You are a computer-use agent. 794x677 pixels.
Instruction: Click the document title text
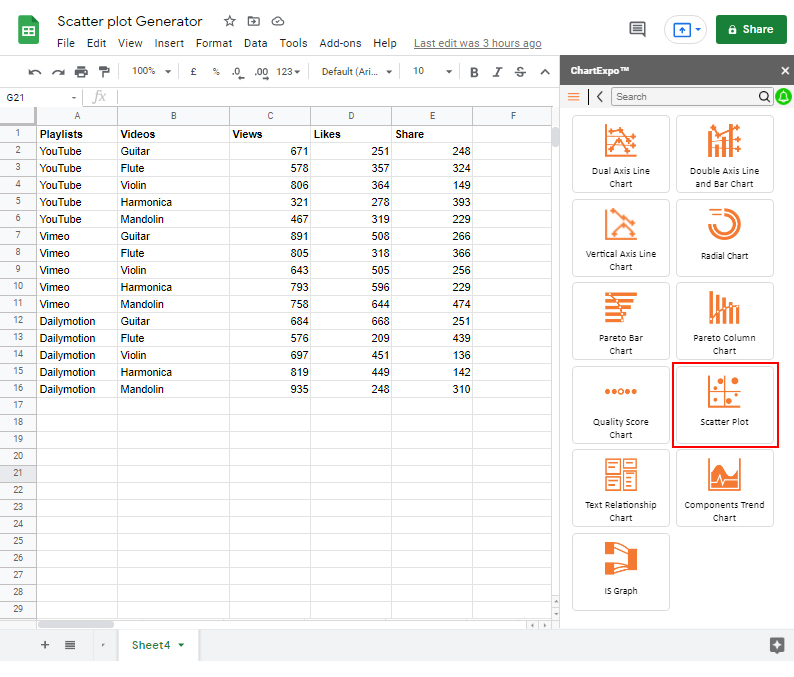tap(130, 21)
